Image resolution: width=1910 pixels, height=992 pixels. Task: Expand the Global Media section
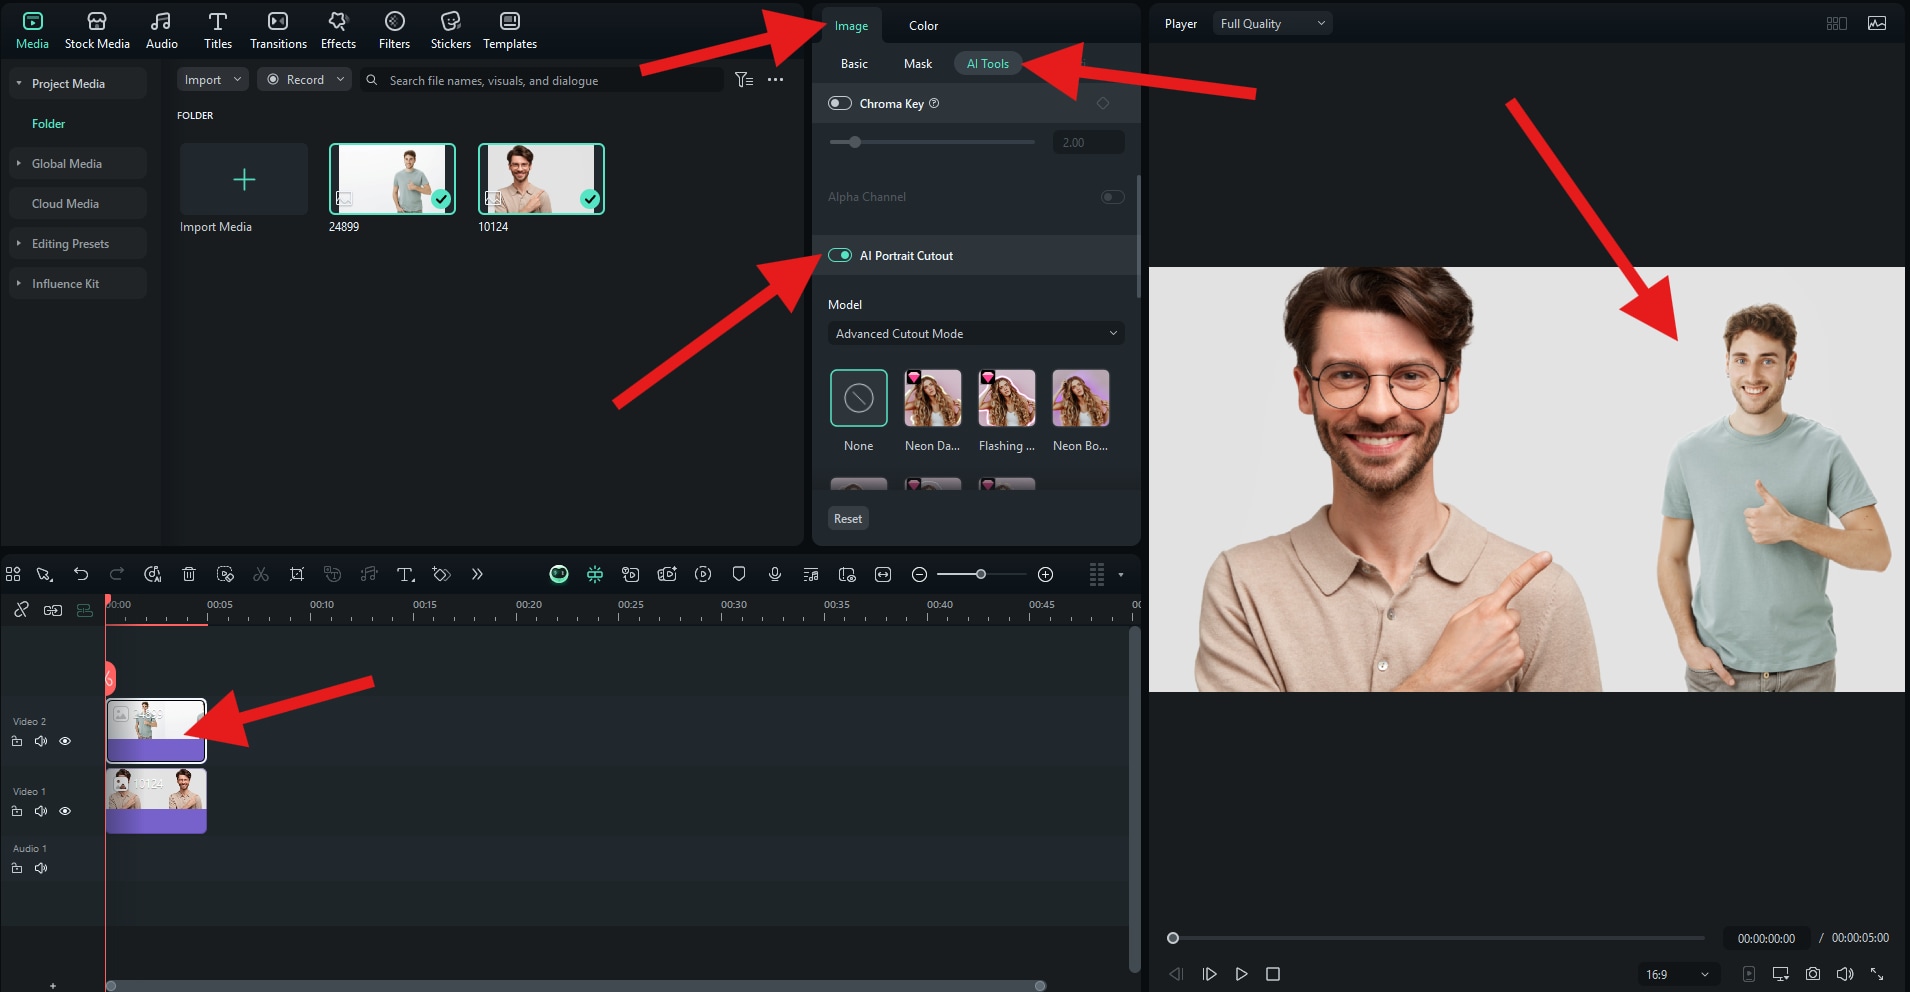click(x=19, y=163)
